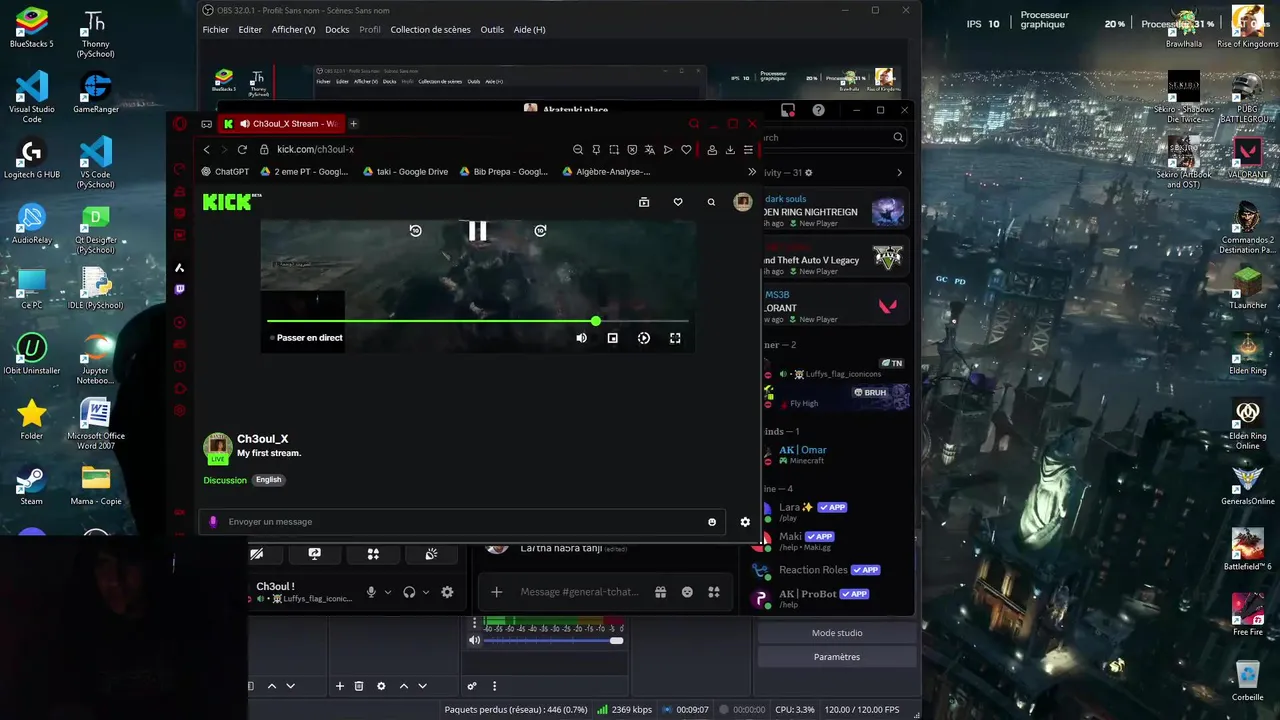Open Discord help question icon

(819, 110)
